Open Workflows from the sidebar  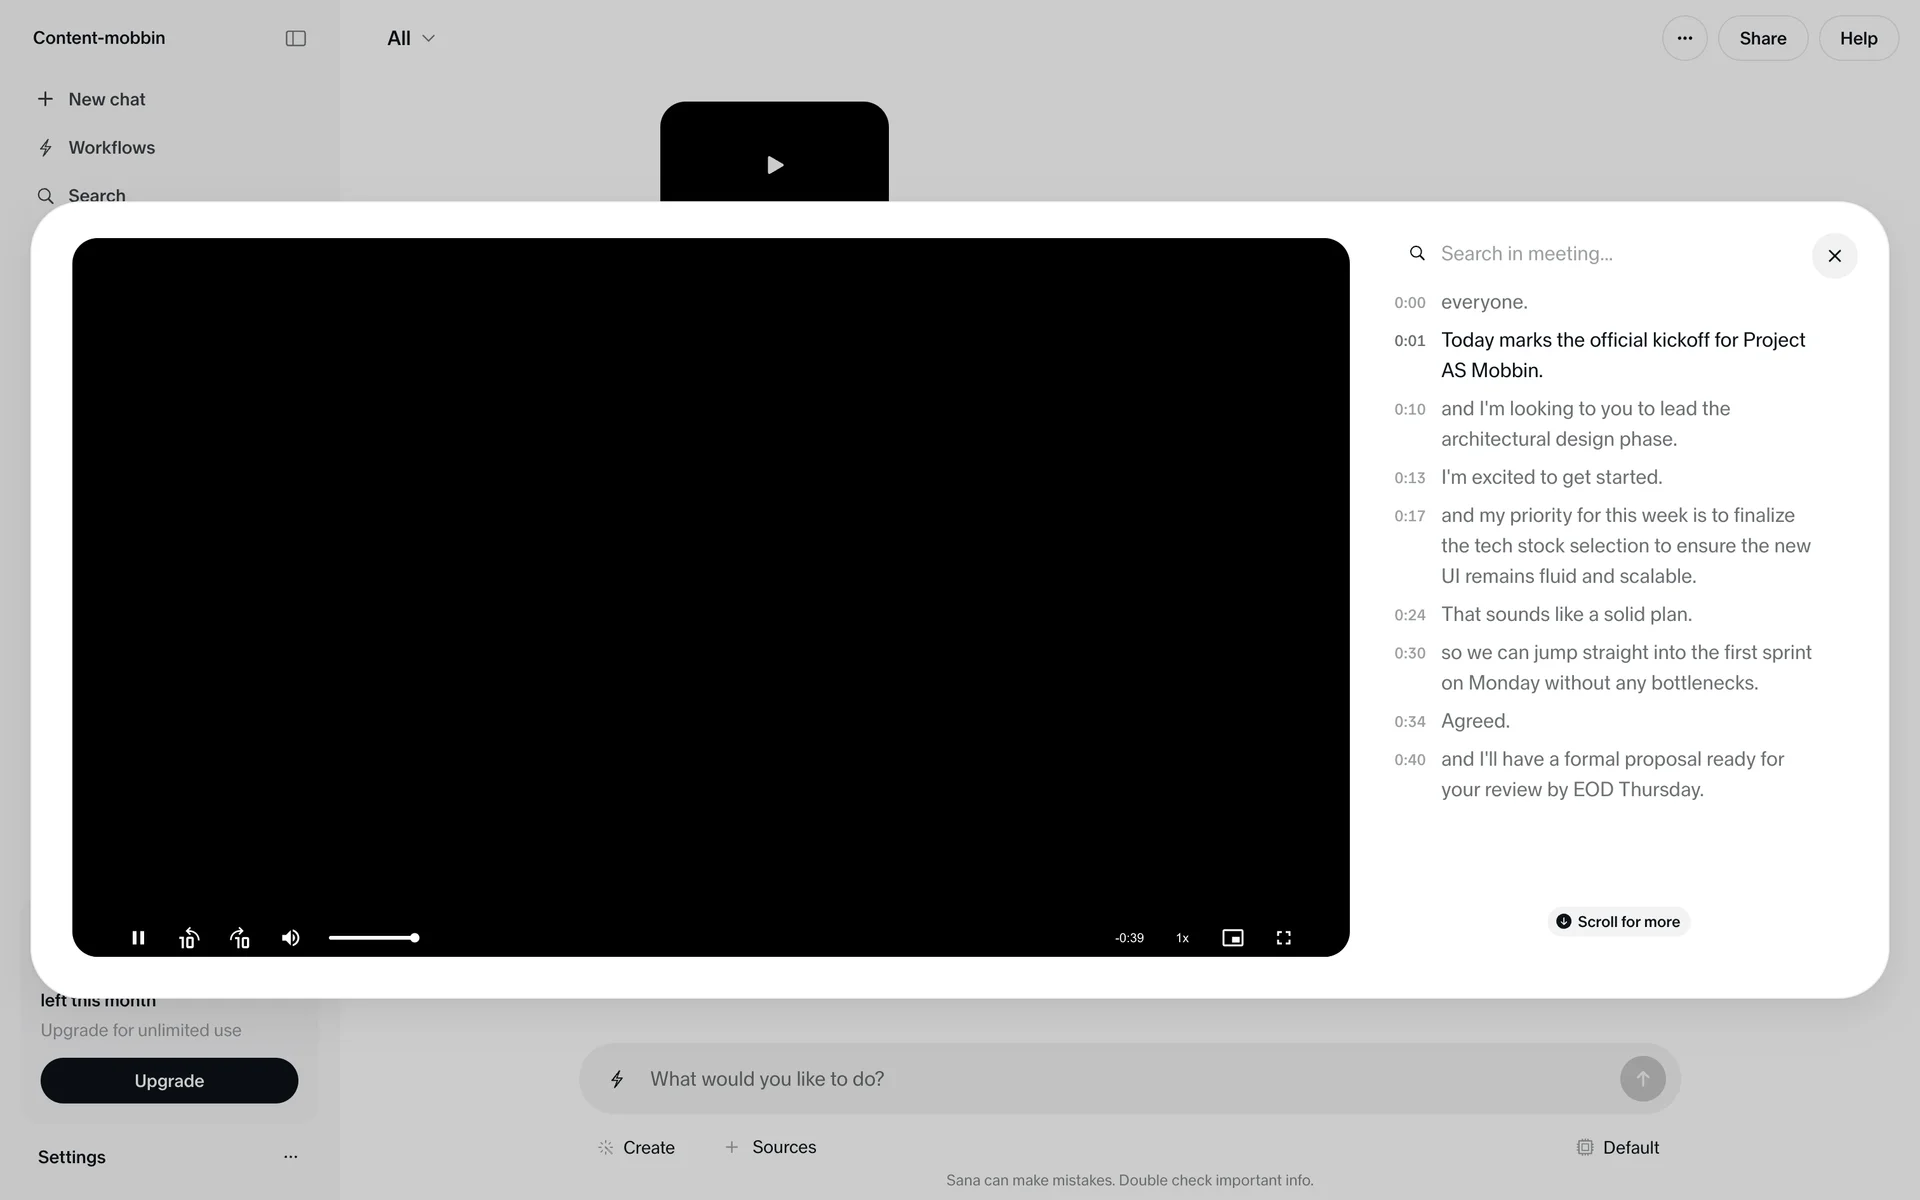pos(111,148)
